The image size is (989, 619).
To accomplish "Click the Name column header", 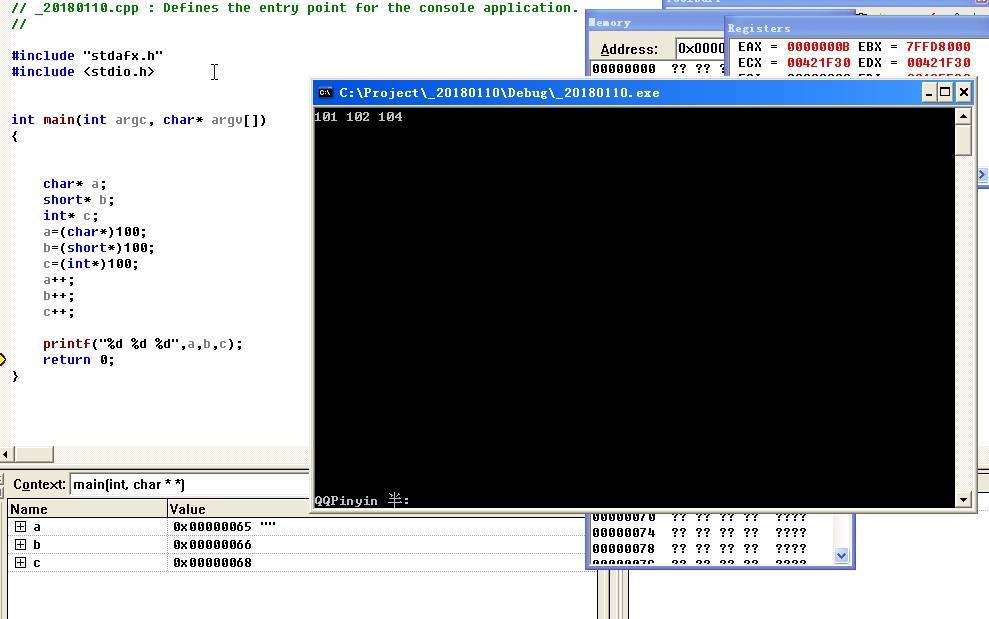I will (x=87, y=509).
